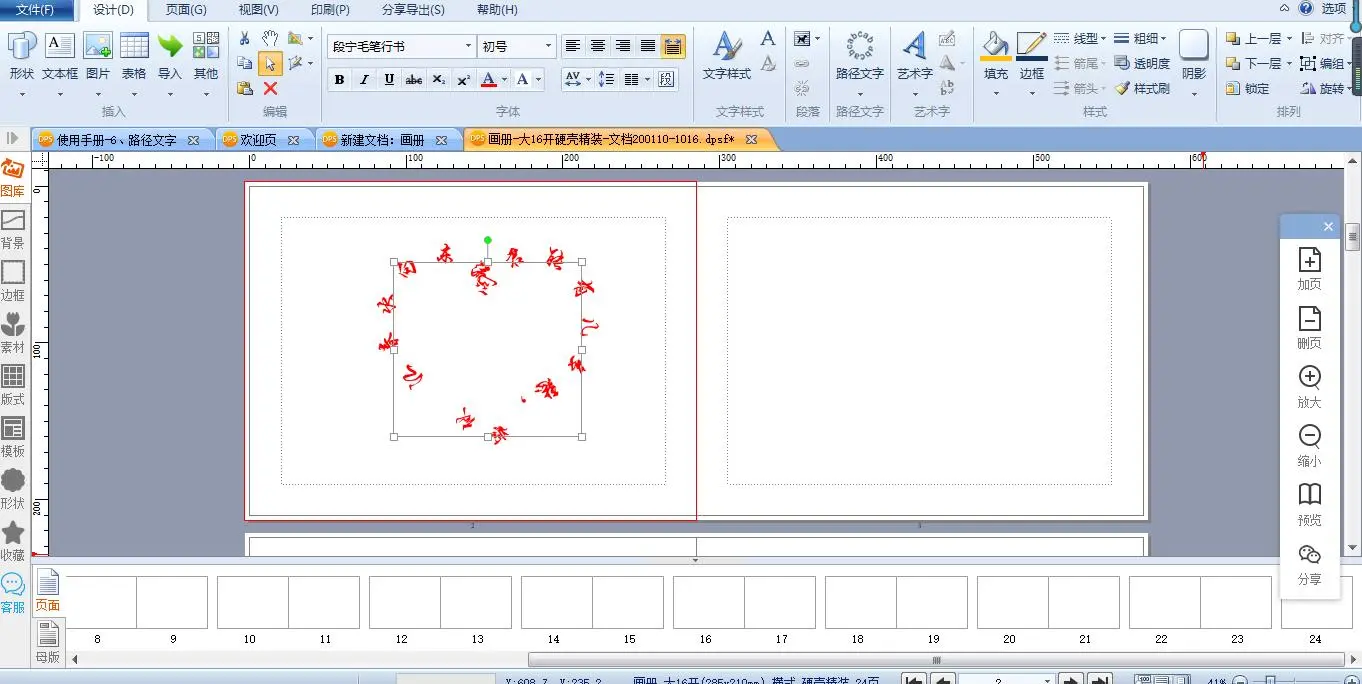This screenshot has height=684, width=1362.
Task: Toggle bold text formatting
Action: pyautogui.click(x=340, y=80)
